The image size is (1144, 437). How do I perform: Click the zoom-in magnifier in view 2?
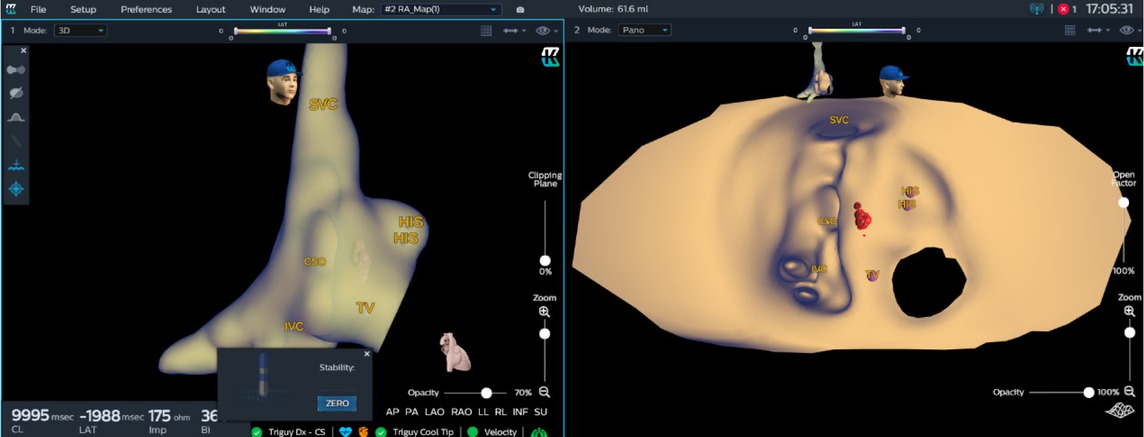[x=1129, y=312]
